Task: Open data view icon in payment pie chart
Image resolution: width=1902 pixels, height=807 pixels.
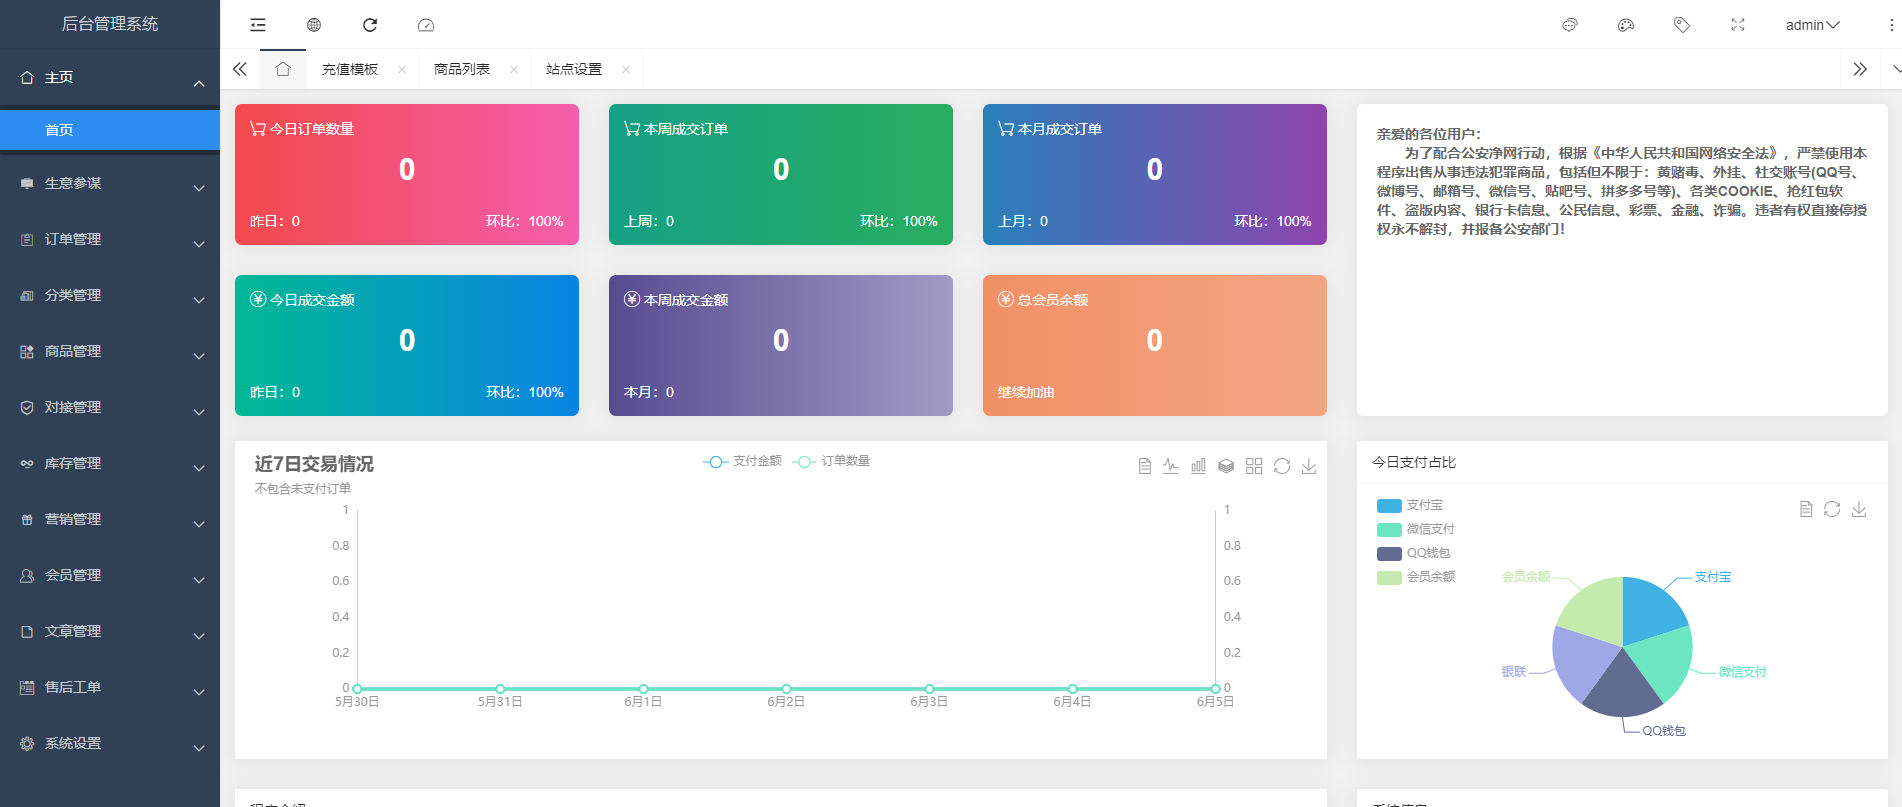Action: click(x=1806, y=509)
